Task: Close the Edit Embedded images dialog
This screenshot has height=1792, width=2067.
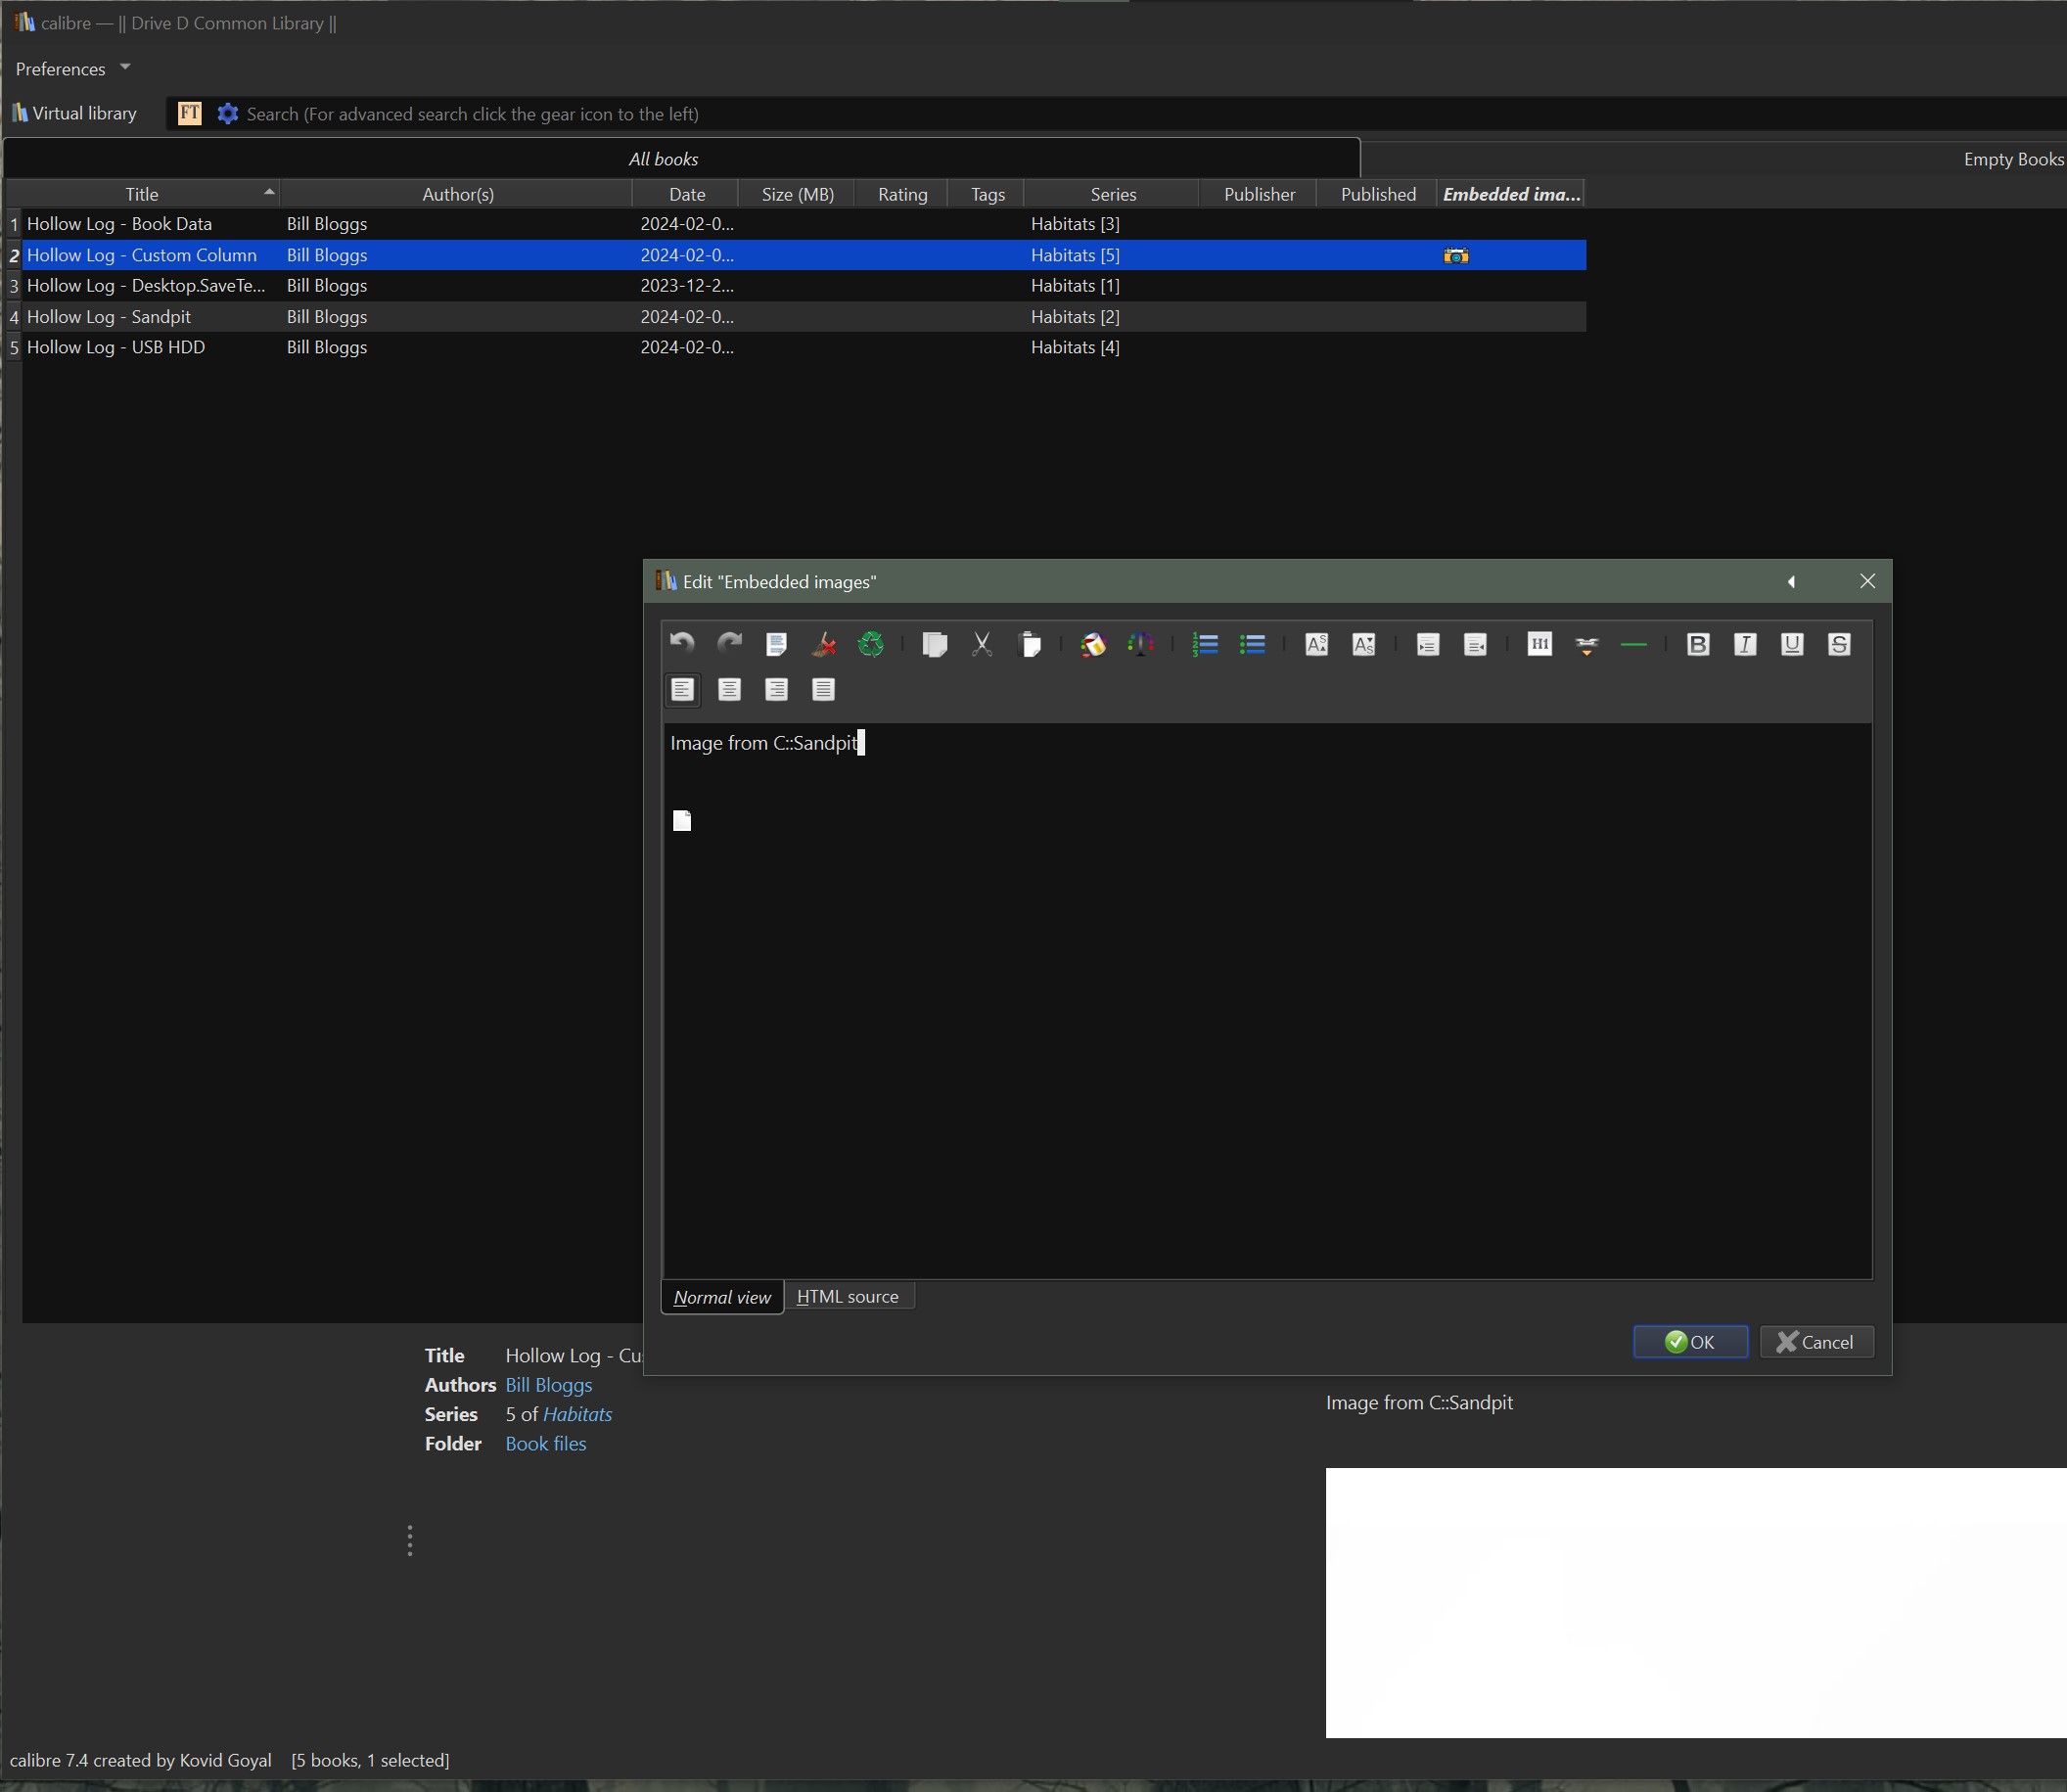Action: (1867, 582)
